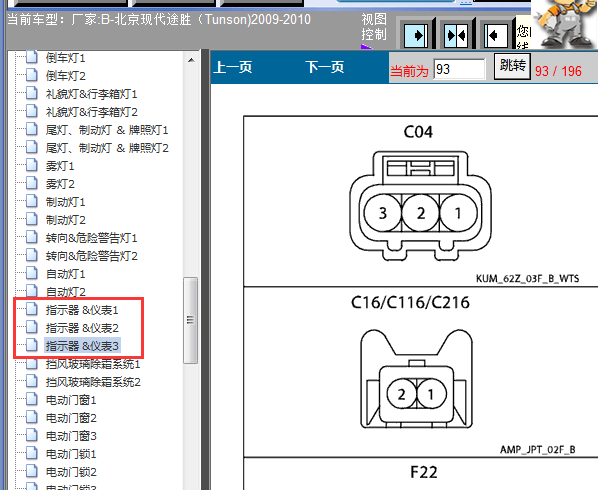Screen dimensions: 598x490
Task: Select 雾灯2 in tree
Action: coord(60,184)
